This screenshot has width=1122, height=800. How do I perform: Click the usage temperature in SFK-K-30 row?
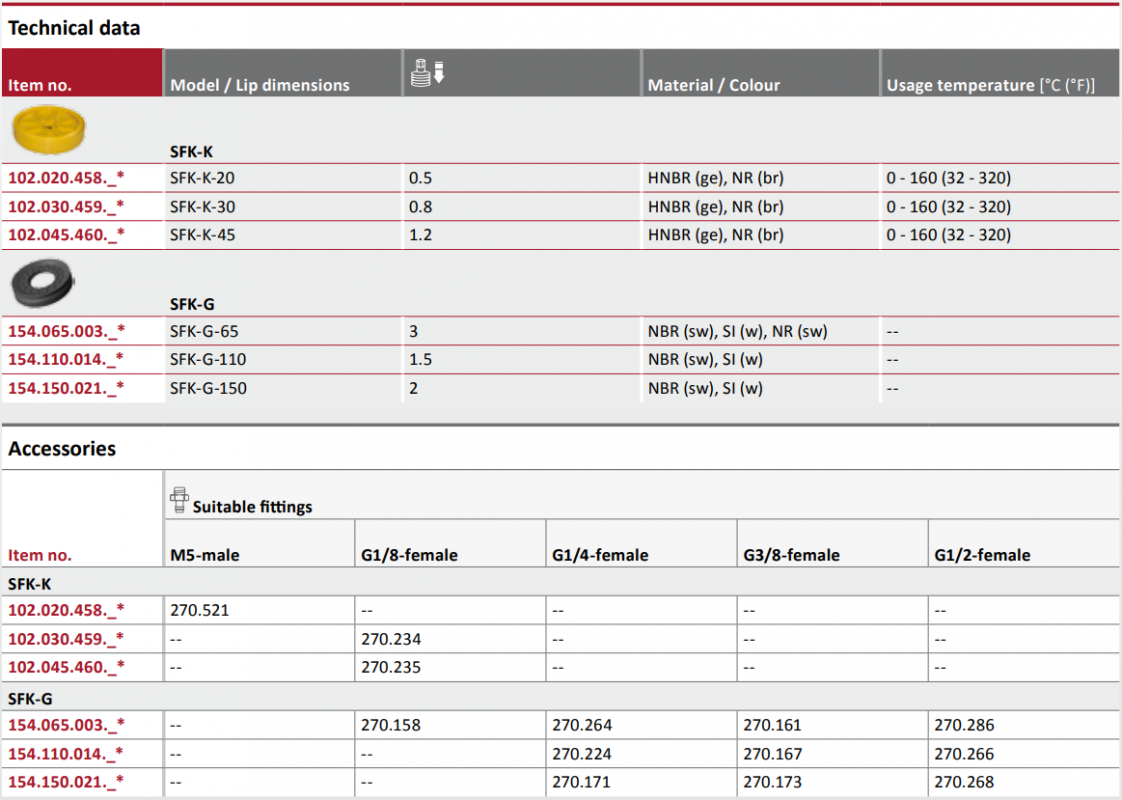coord(948,207)
